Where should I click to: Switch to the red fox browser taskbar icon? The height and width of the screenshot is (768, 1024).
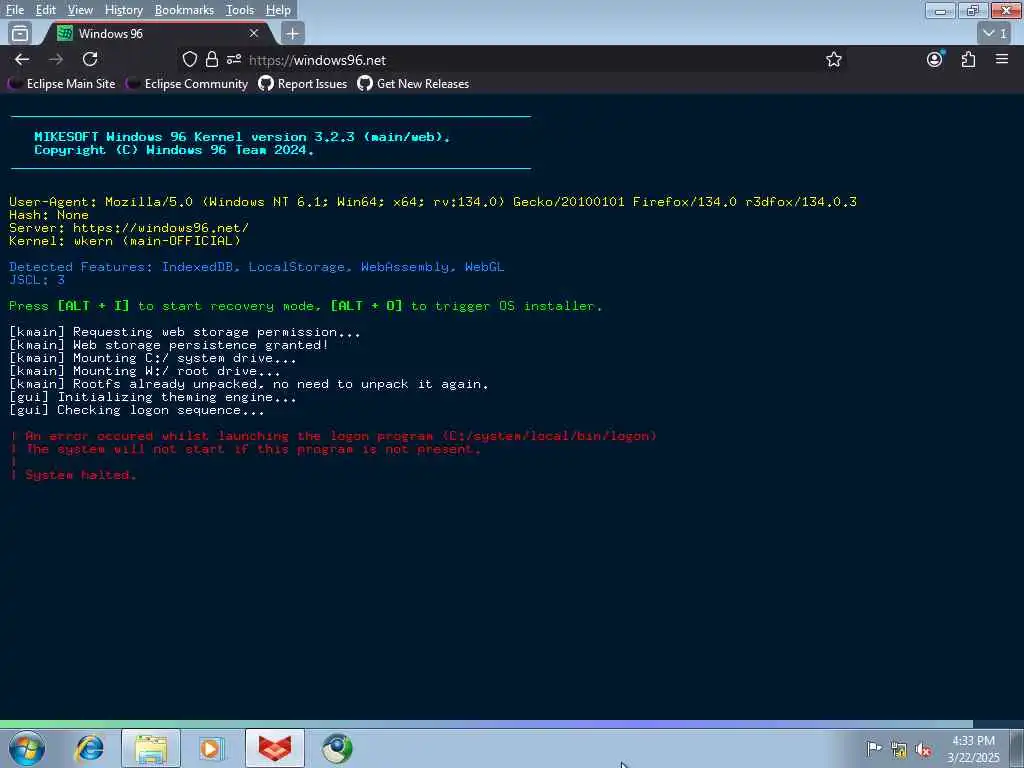coord(275,748)
